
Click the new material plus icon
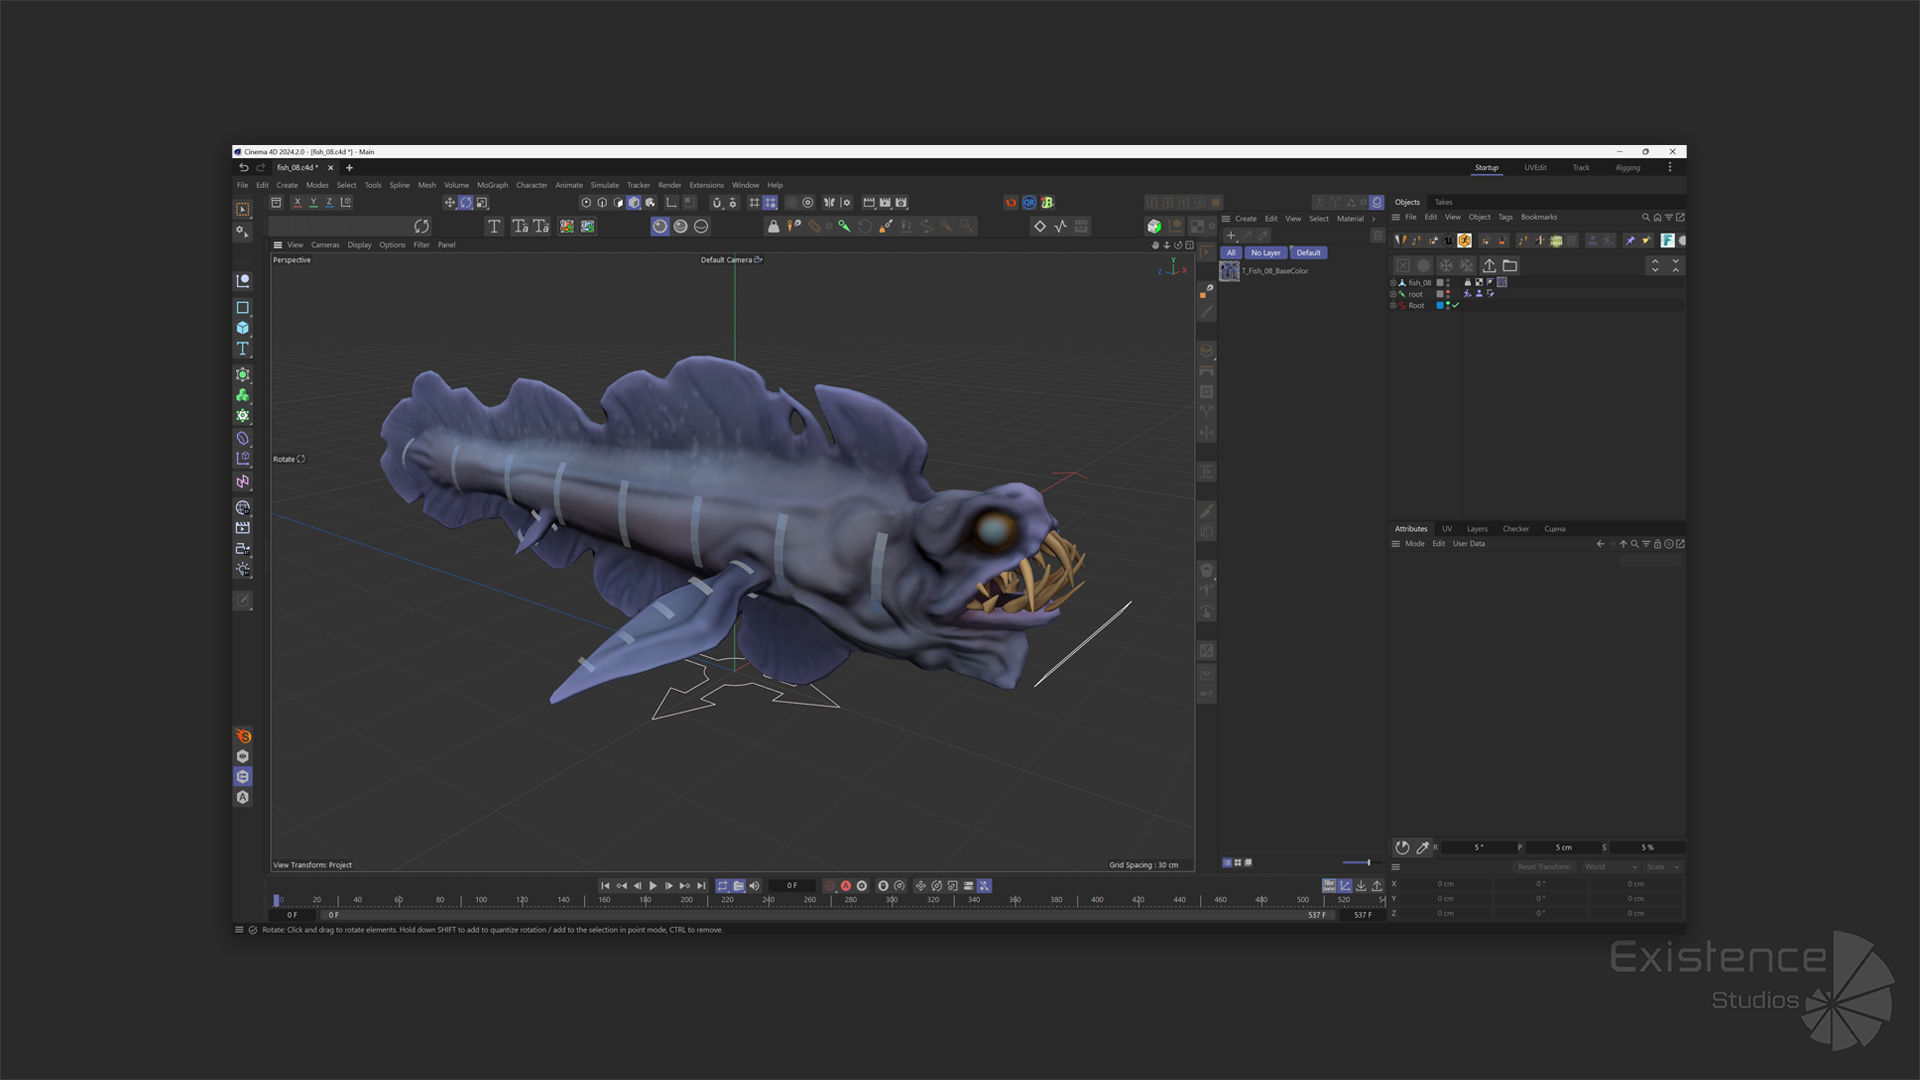pos(1231,236)
